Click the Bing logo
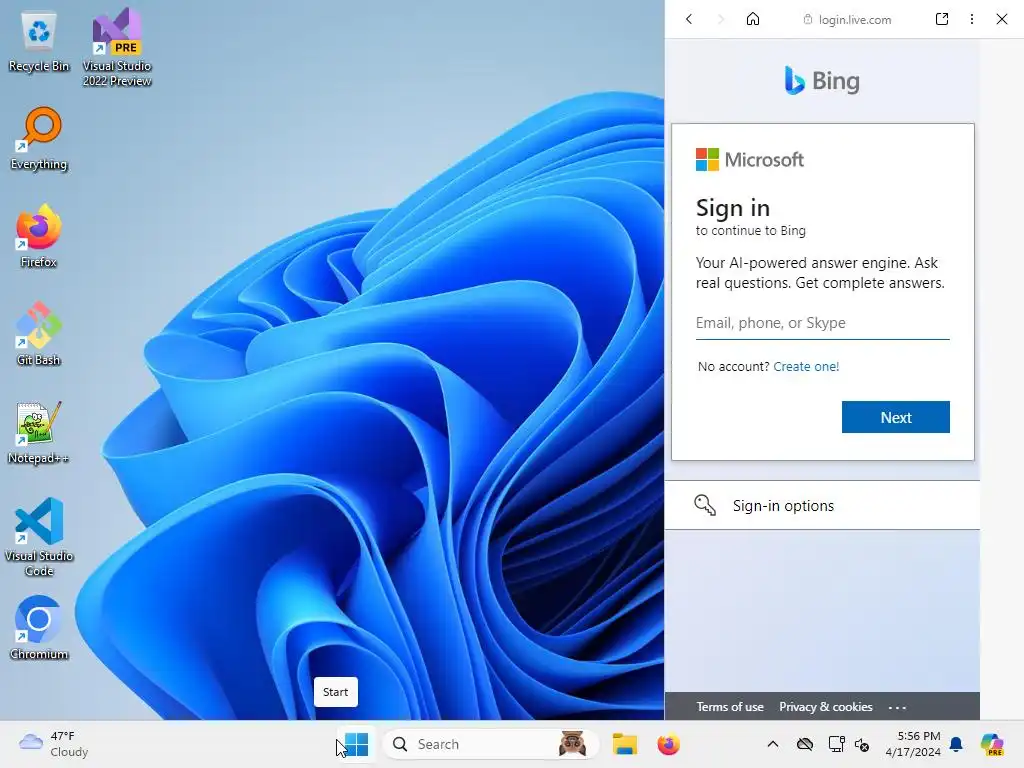The width and height of the screenshot is (1024, 768). (x=822, y=81)
